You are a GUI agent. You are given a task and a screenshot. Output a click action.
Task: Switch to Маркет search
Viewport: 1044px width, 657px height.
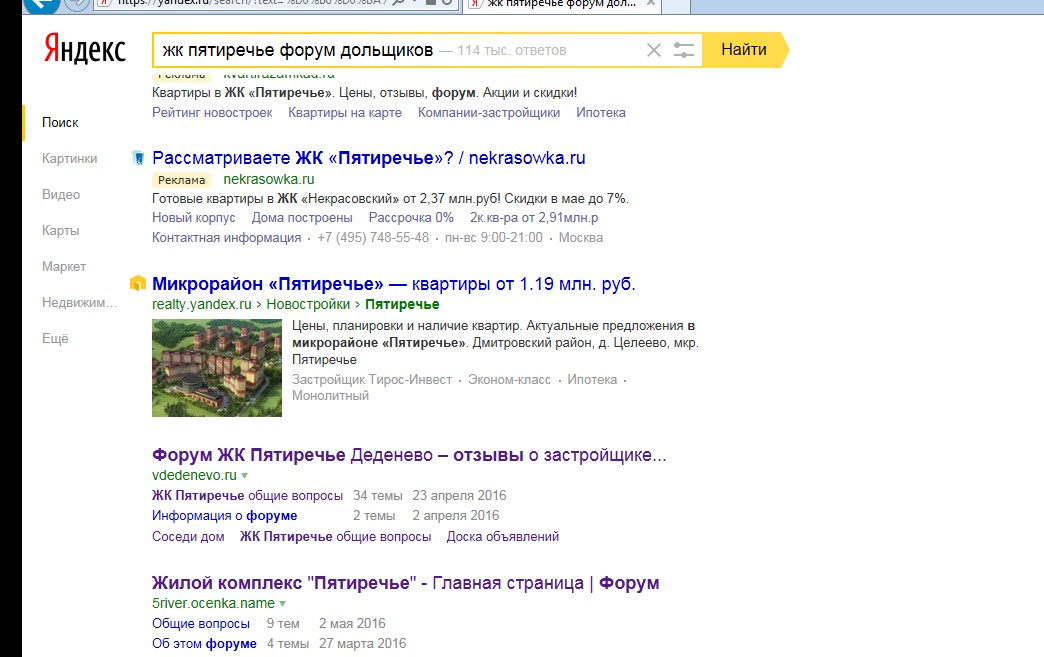coord(64,266)
